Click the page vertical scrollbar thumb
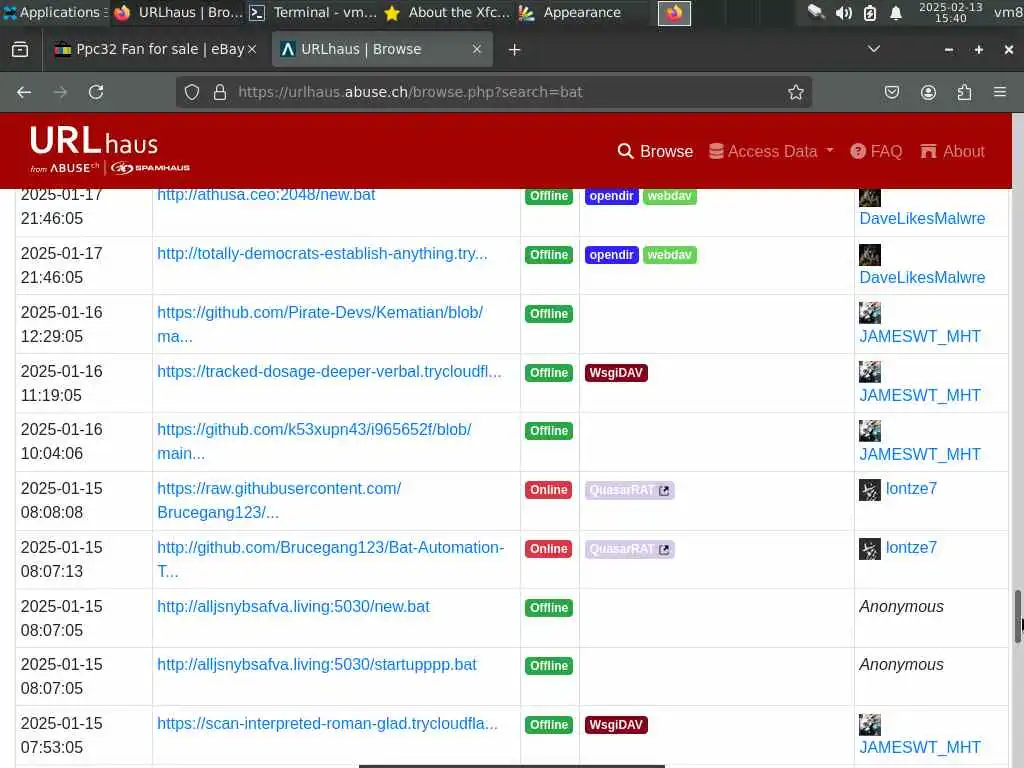Screen dimensions: 1024x768 tap(1017, 616)
